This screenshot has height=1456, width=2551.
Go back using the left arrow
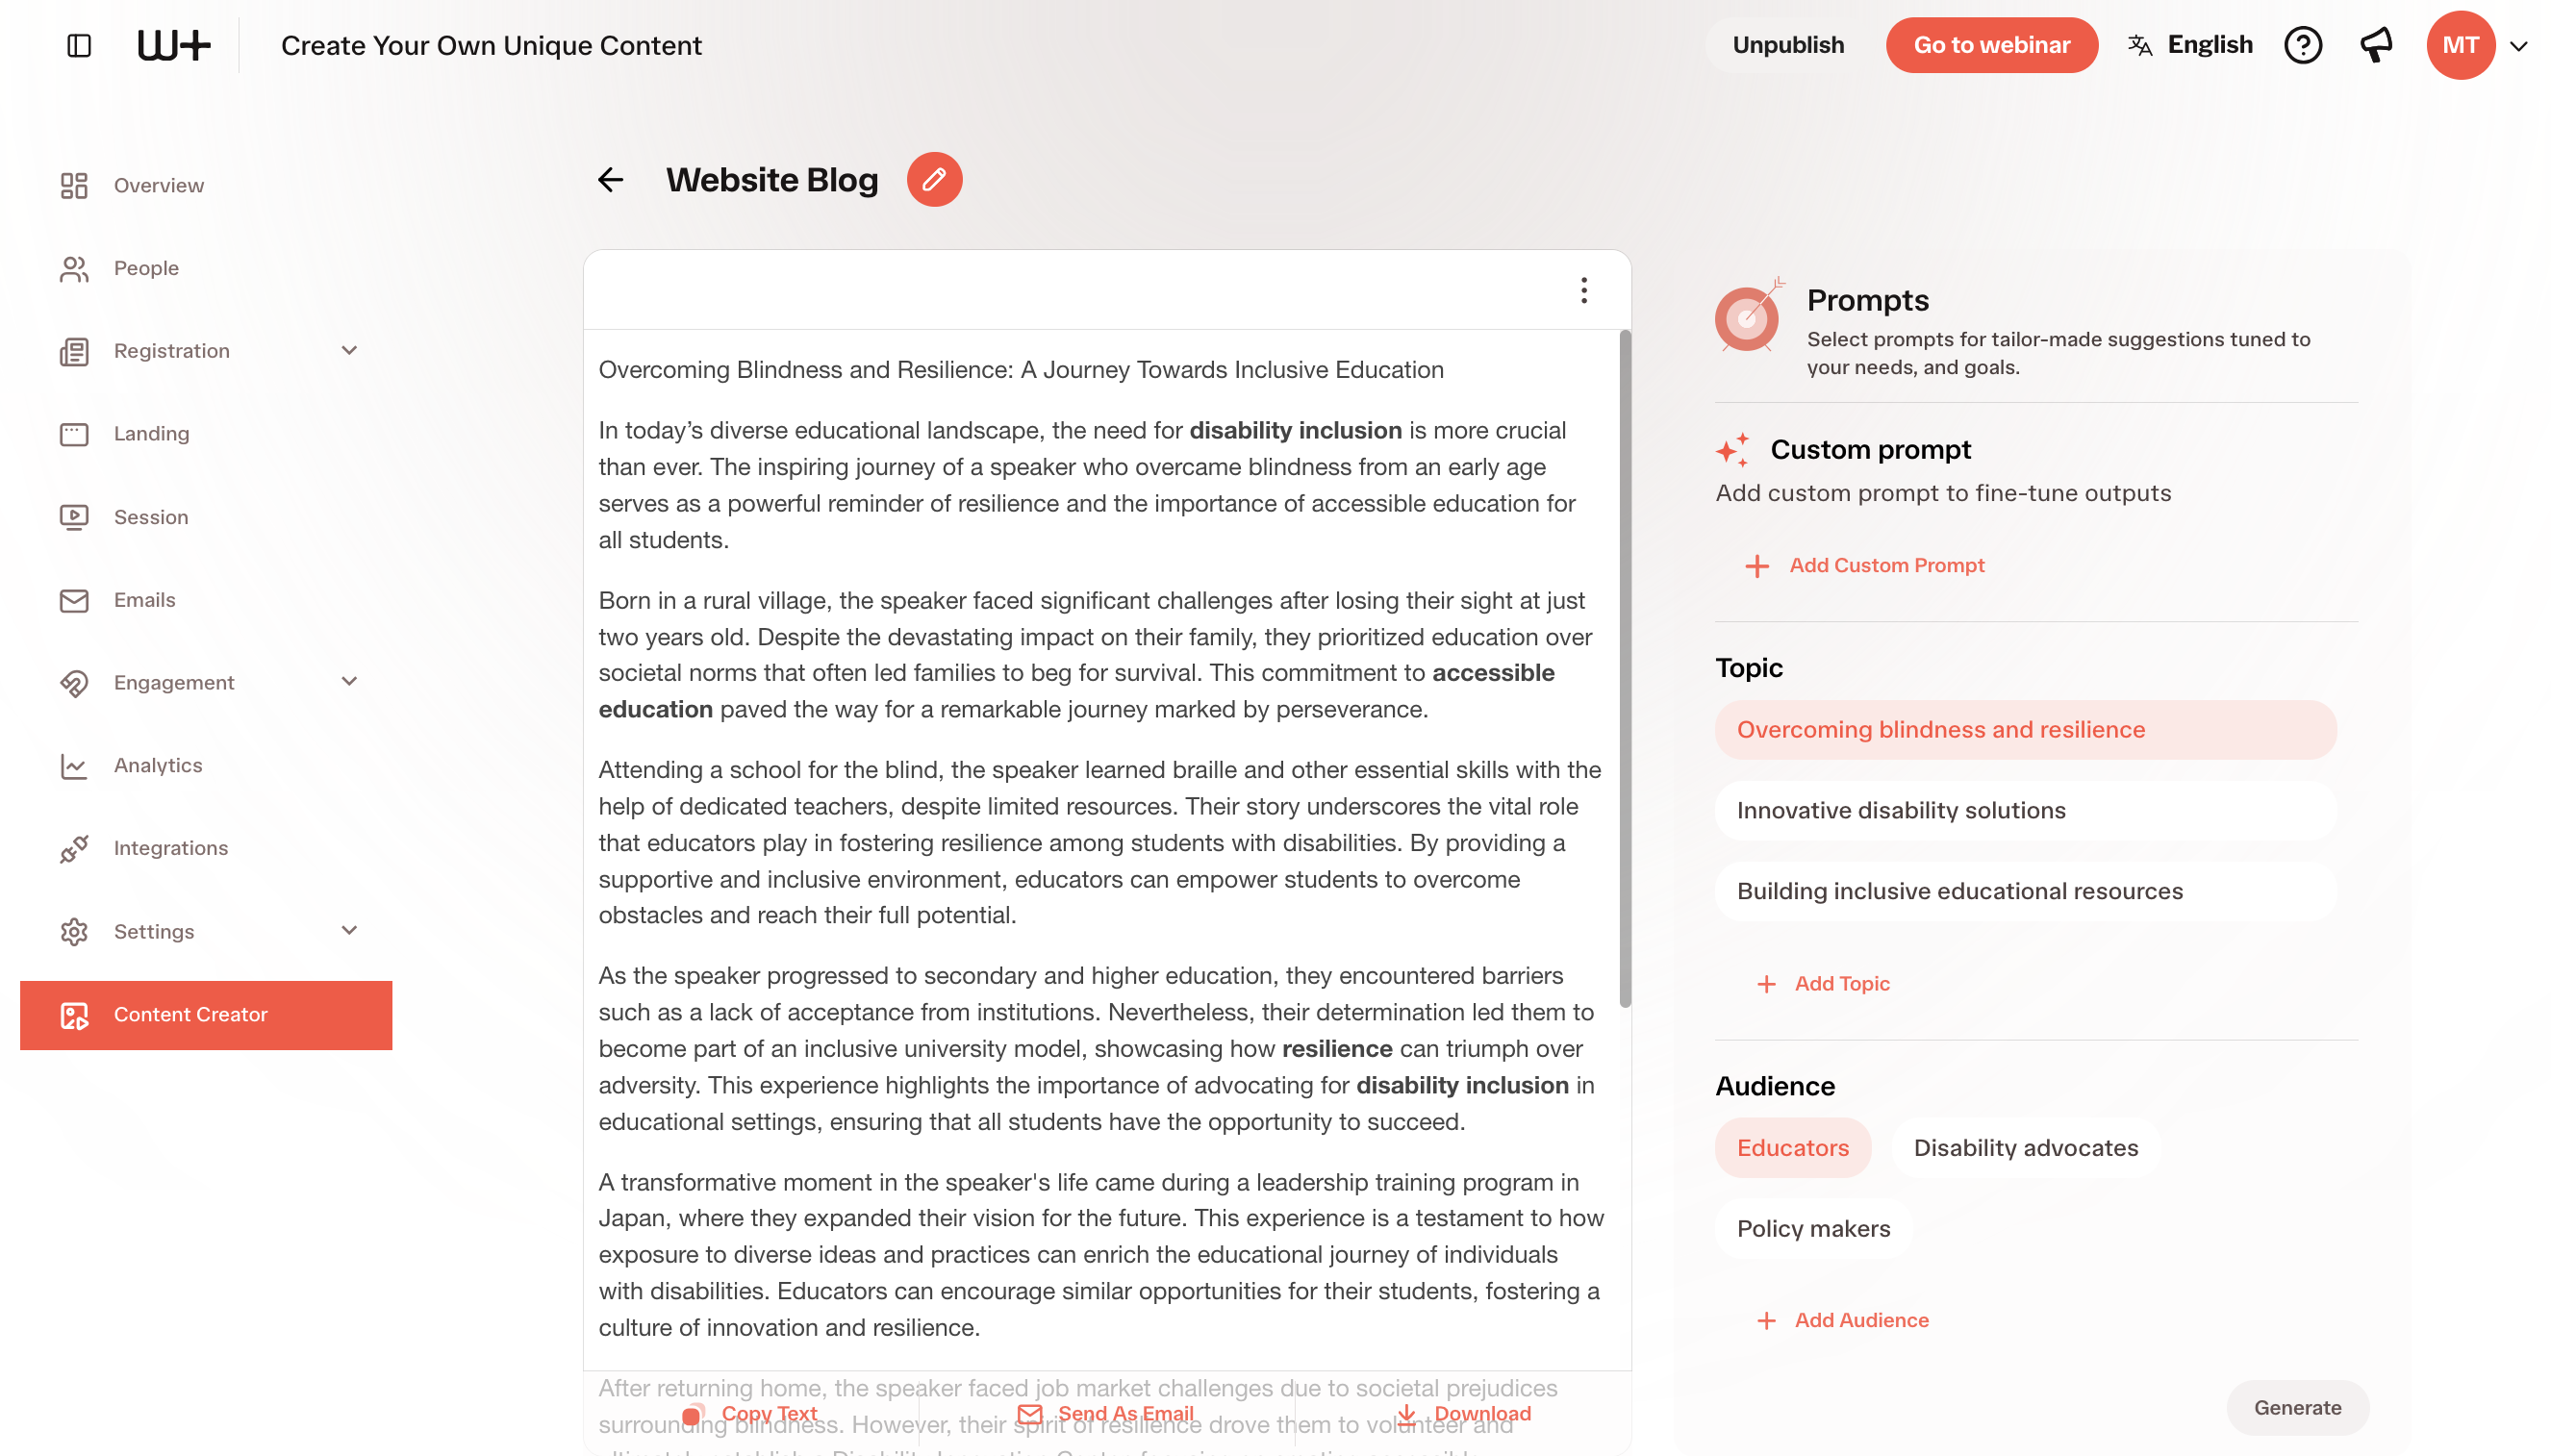610,180
